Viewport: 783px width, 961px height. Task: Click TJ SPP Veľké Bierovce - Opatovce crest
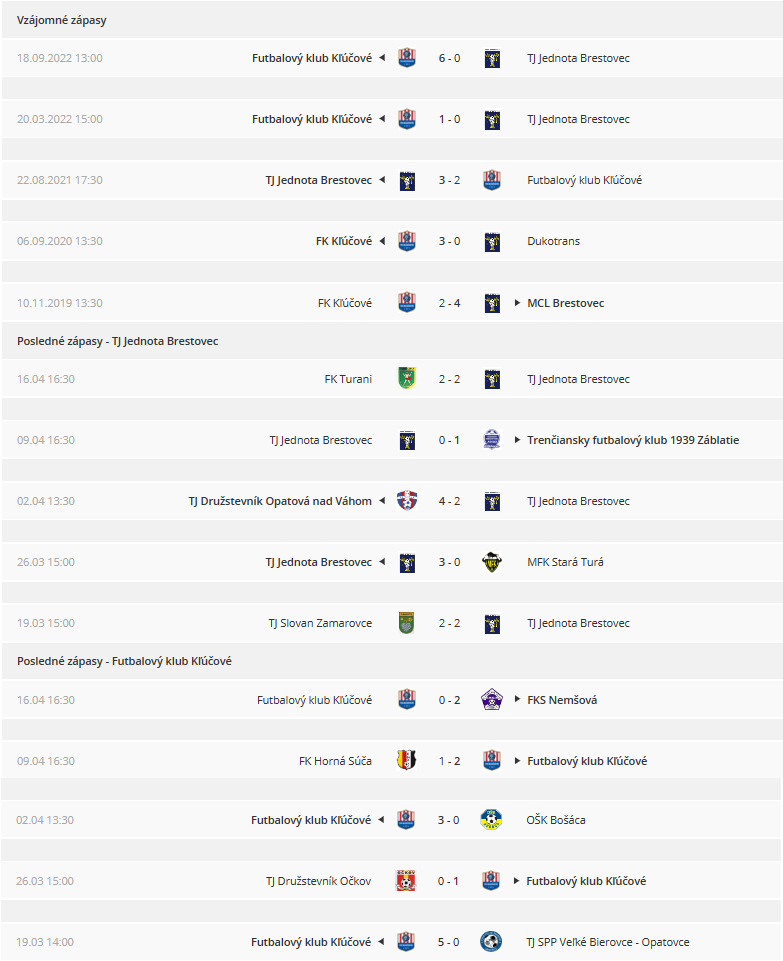click(x=491, y=942)
